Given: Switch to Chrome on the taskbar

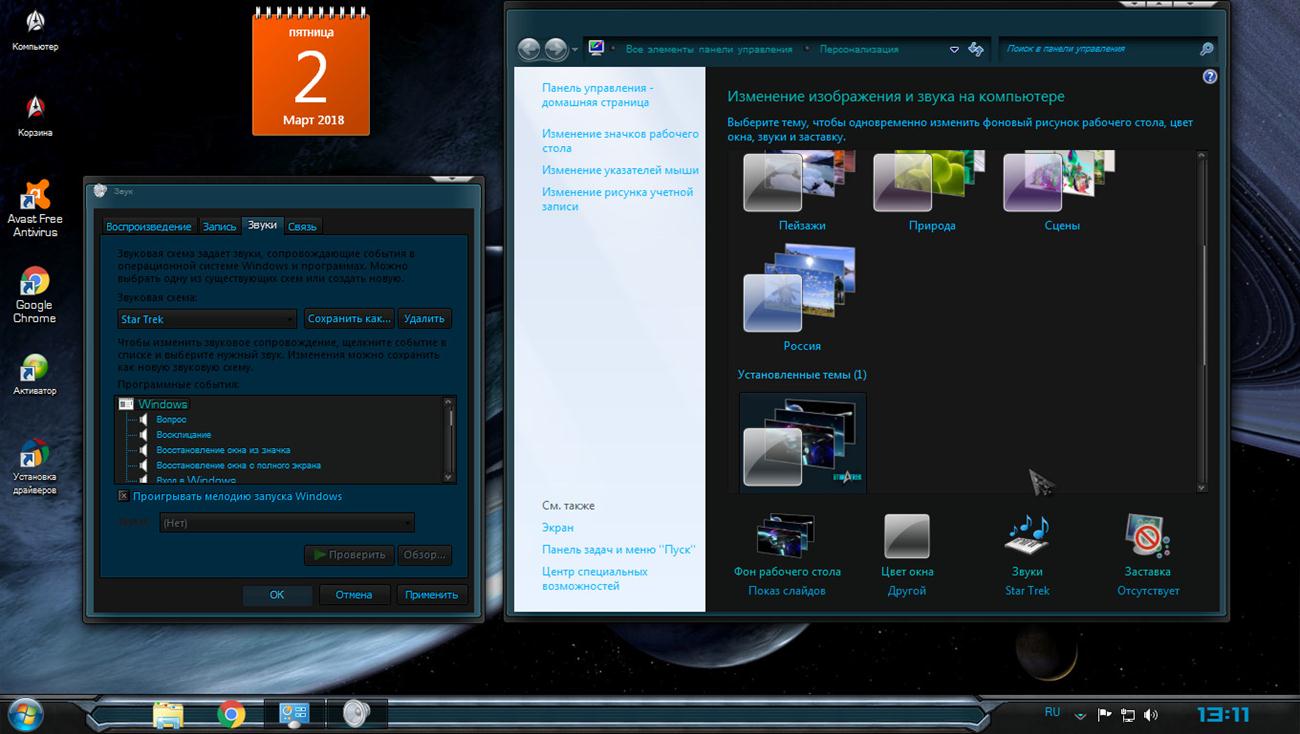Looking at the screenshot, I should 231,714.
